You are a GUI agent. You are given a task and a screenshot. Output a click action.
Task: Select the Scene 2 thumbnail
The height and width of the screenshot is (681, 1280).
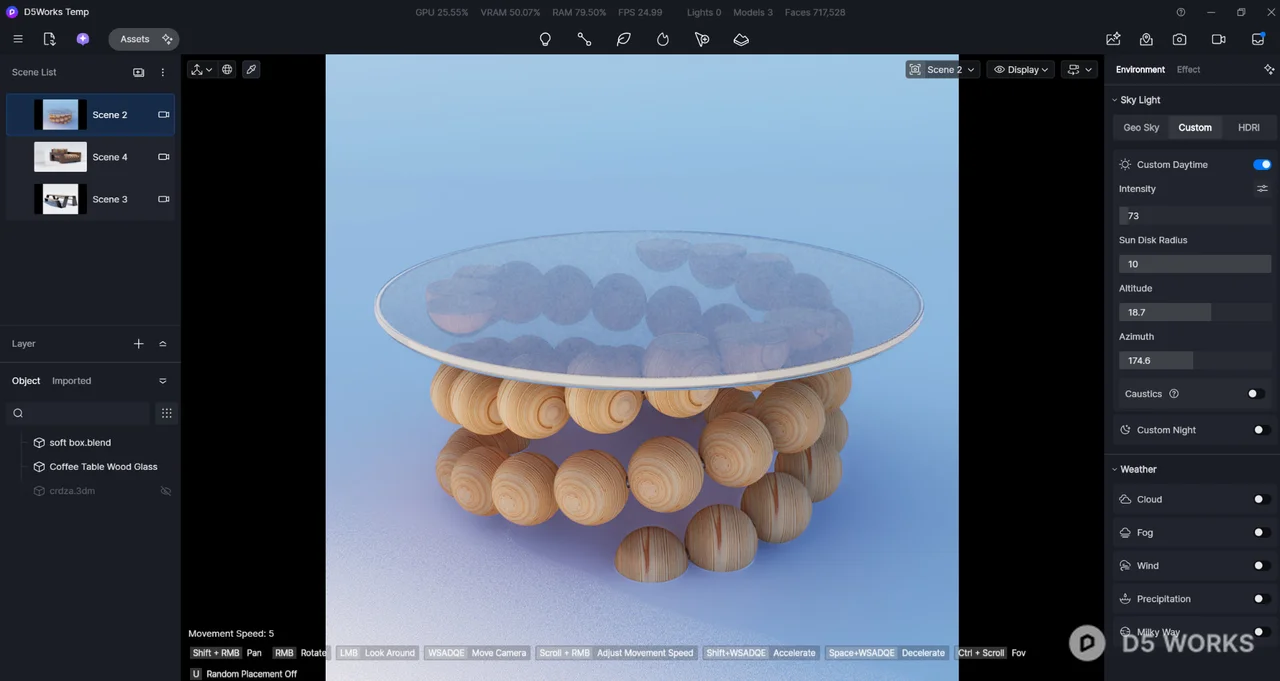pyautogui.click(x=60, y=115)
